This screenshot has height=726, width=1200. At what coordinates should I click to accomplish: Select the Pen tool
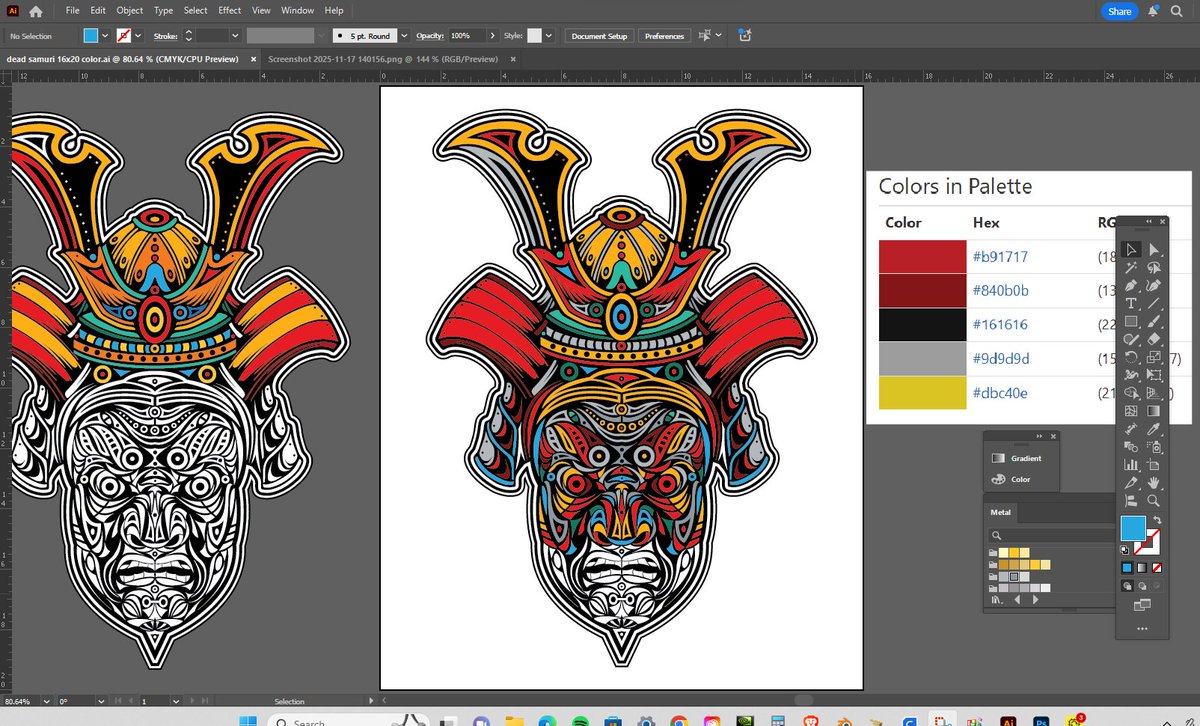point(1131,286)
